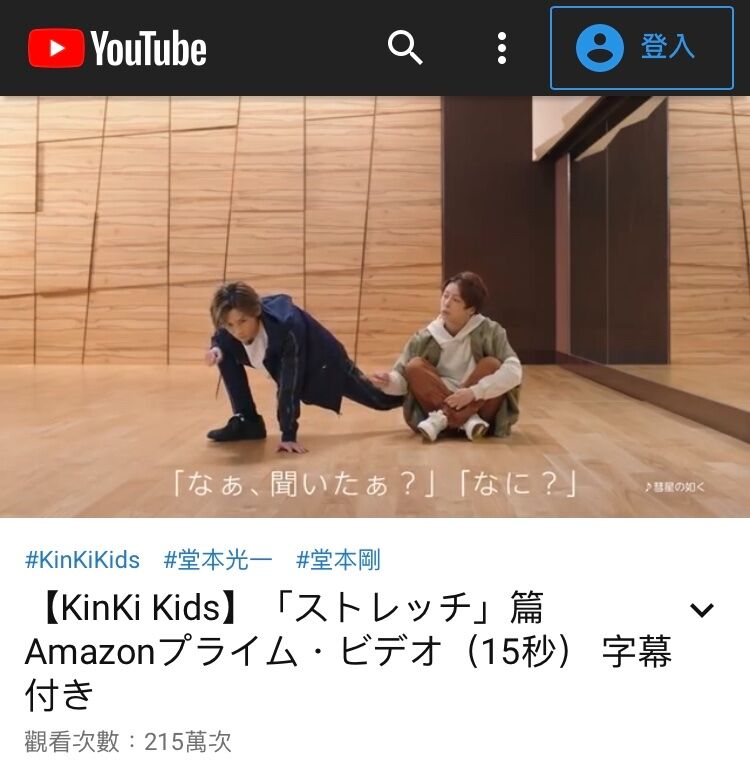
Task: Tap the video title 「ストレッチ」篇
Action: point(406,608)
